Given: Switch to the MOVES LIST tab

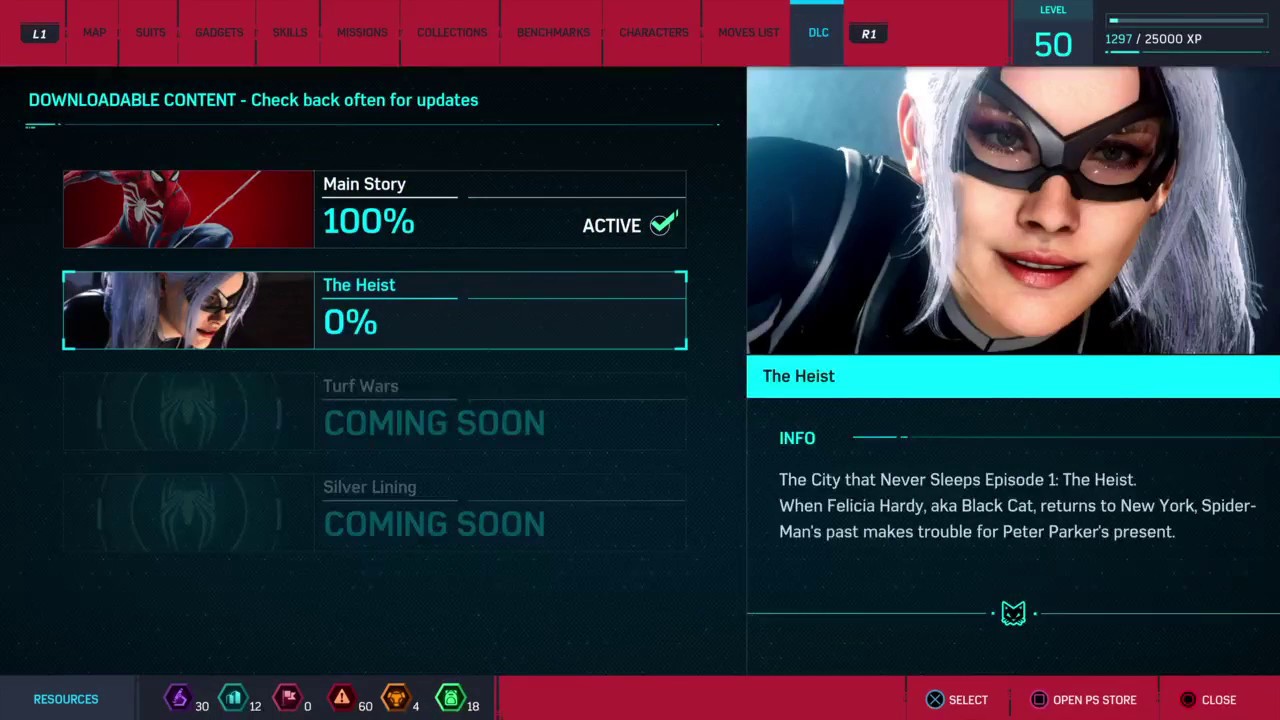Looking at the screenshot, I should click(748, 33).
